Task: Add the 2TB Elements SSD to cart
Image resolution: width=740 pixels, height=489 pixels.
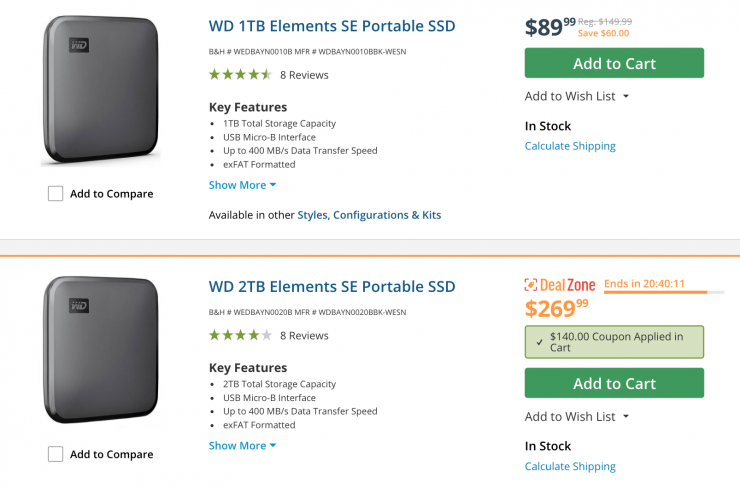Action: coord(614,383)
